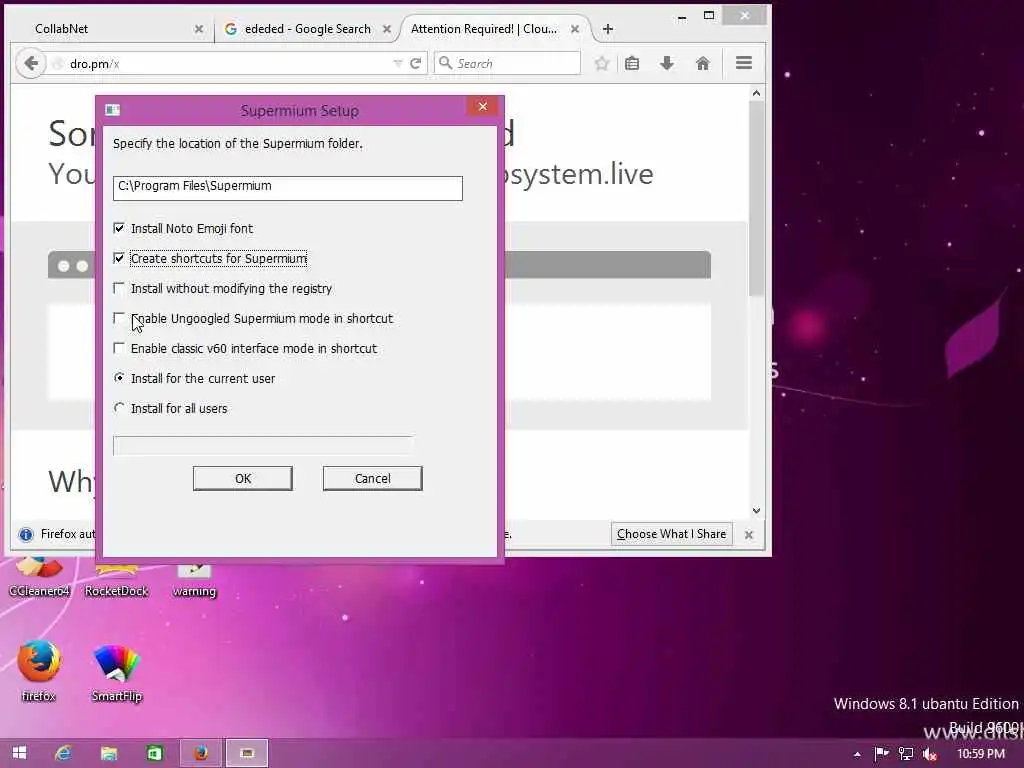The height and width of the screenshot is (768, 1024).
Task: Click the Firefox taskbar button
Action: 200,753
